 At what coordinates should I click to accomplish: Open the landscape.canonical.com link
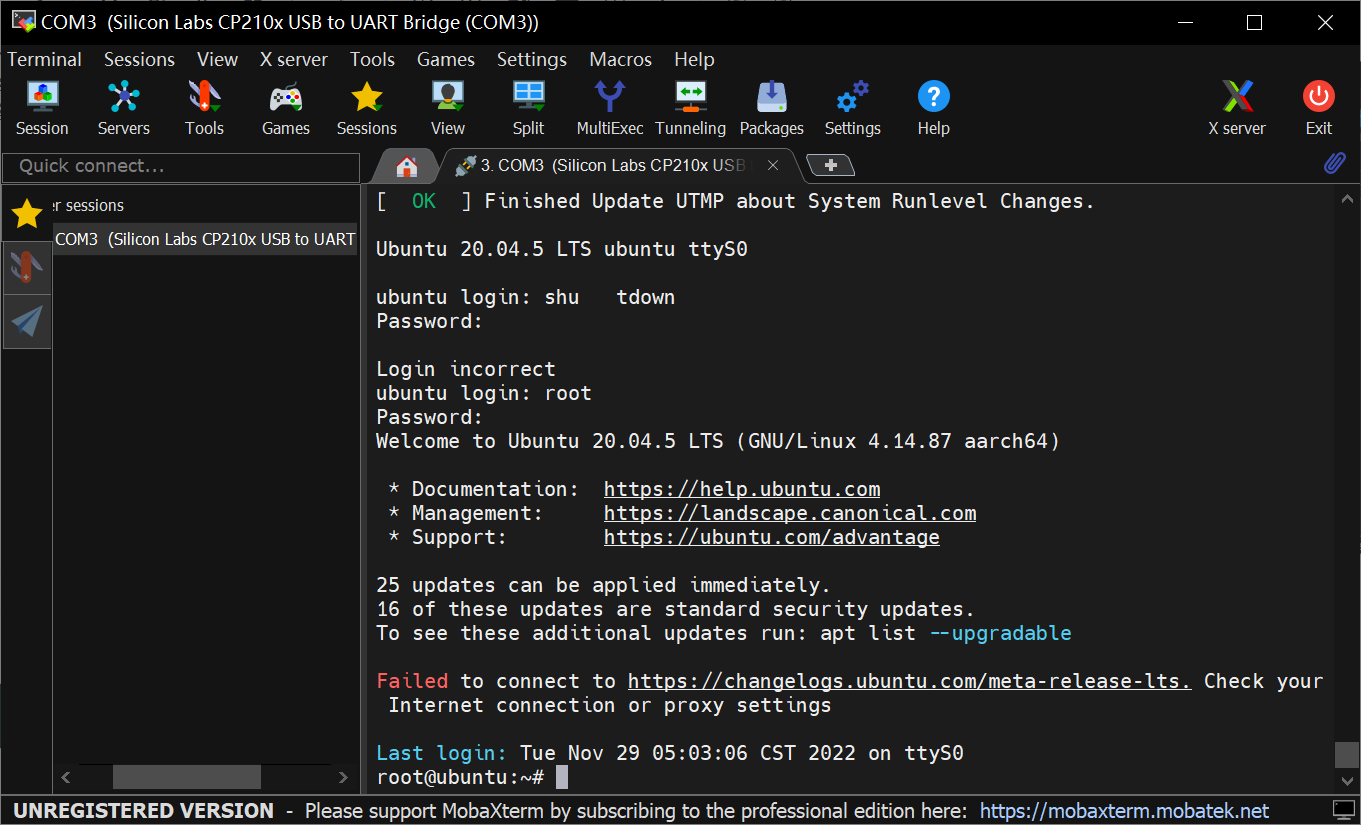[790, 513]
